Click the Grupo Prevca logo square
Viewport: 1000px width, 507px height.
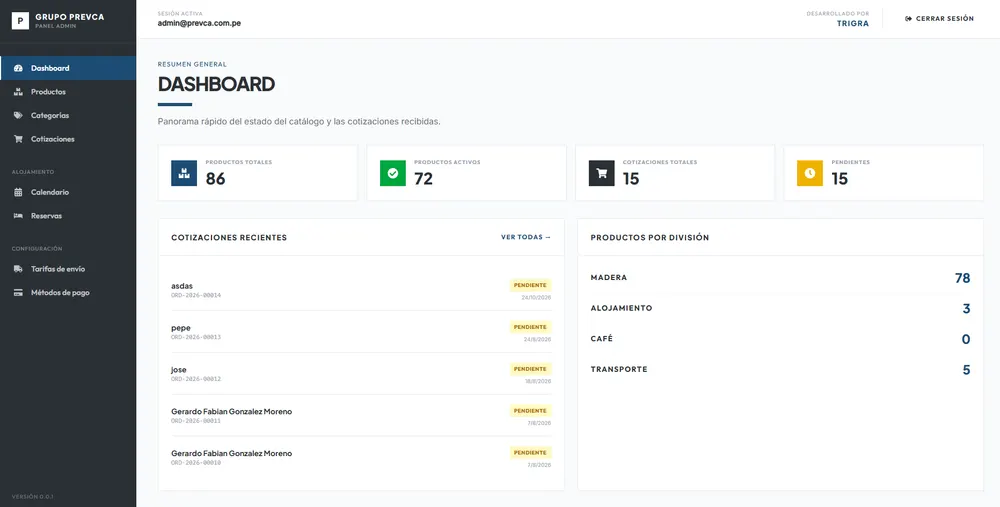(20, 20)
